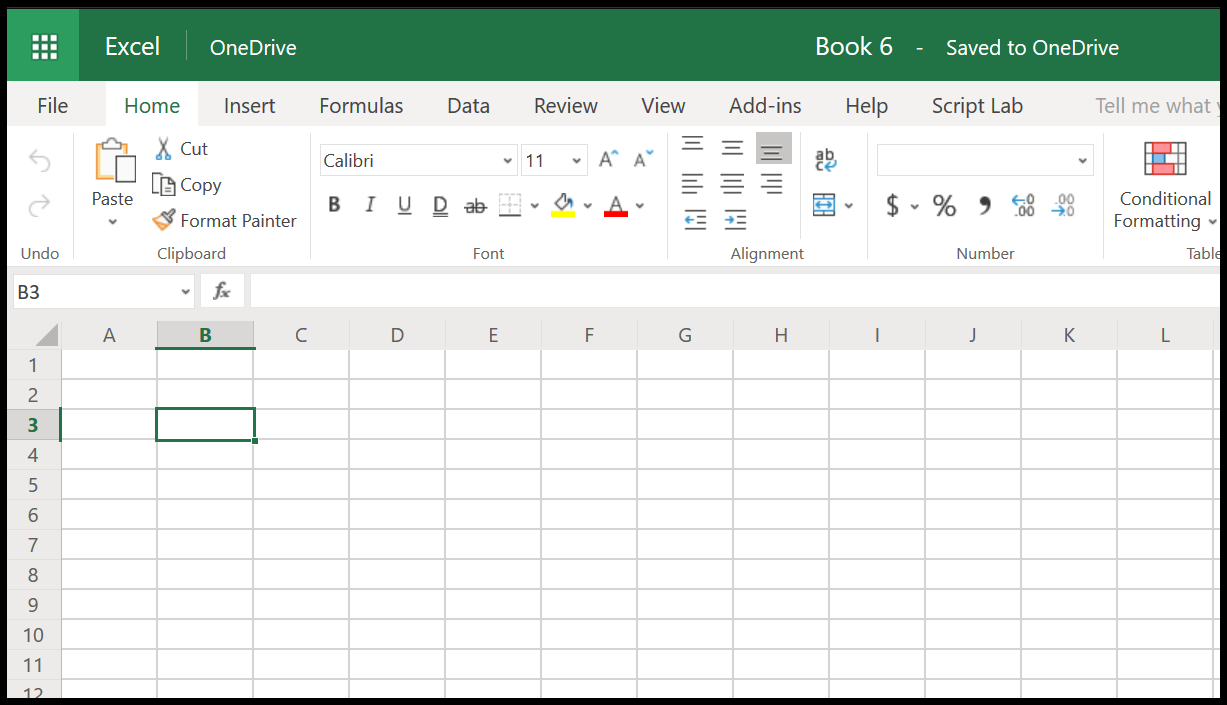
Task: Click the Increase Decimal icon
Action: click(1022, 205)
